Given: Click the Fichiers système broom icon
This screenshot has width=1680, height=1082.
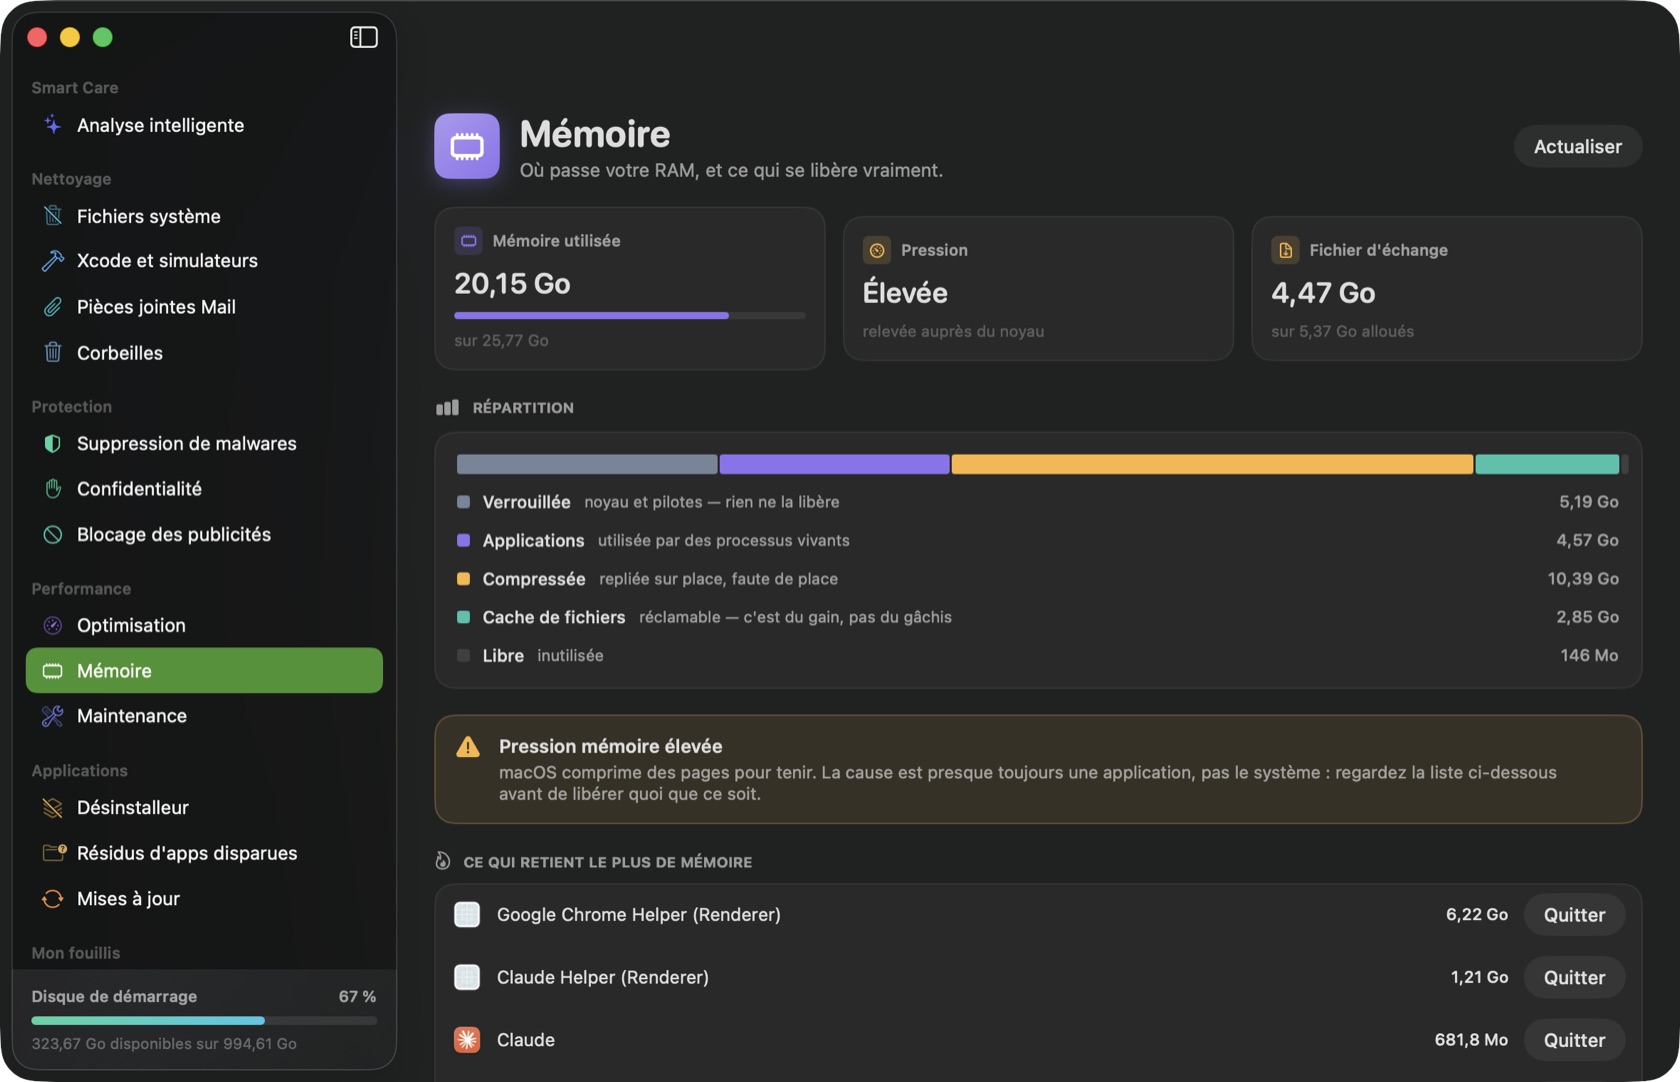Looking at the screenshot, I should click(x=53, y=216).
